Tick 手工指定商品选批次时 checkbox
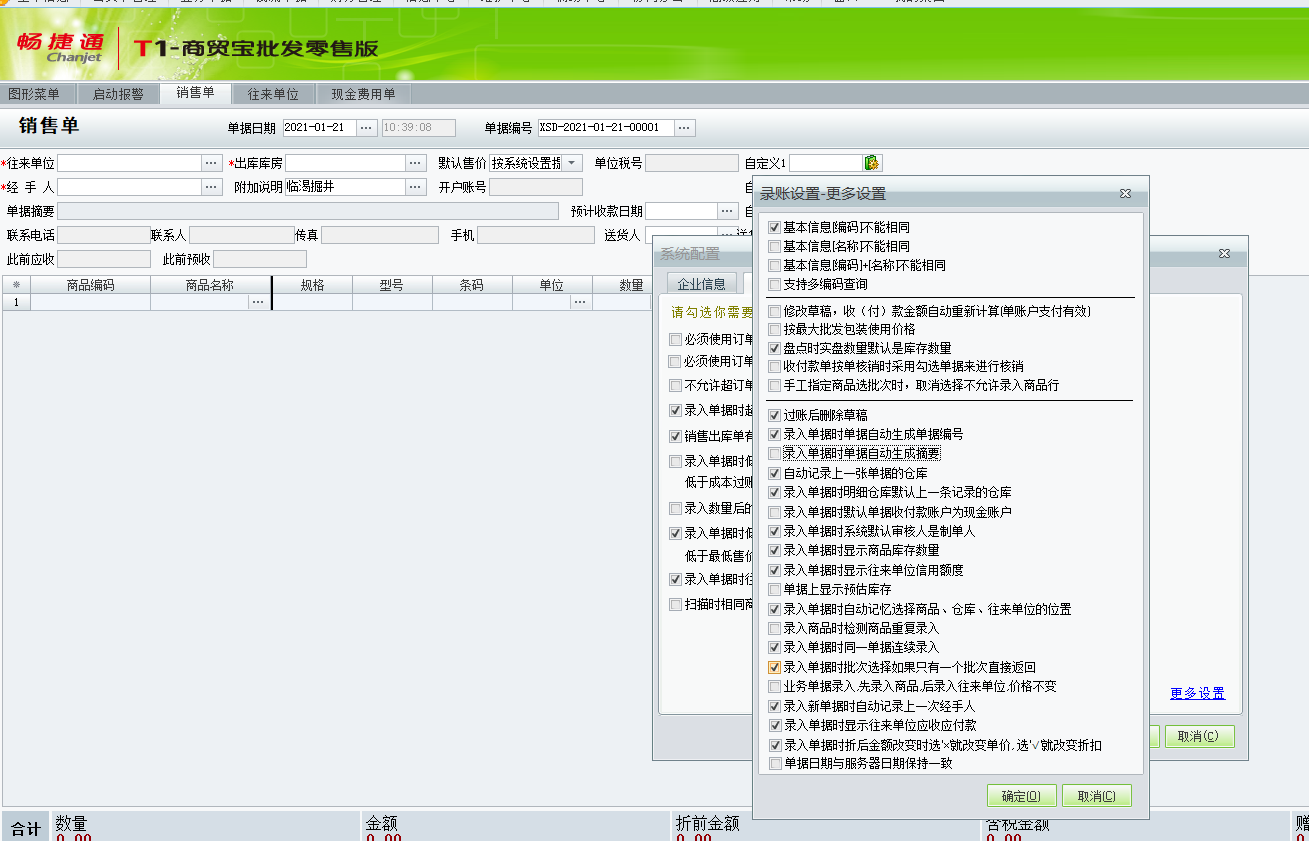The height and width of the screenshot is (841, 1309). point(774,385)
